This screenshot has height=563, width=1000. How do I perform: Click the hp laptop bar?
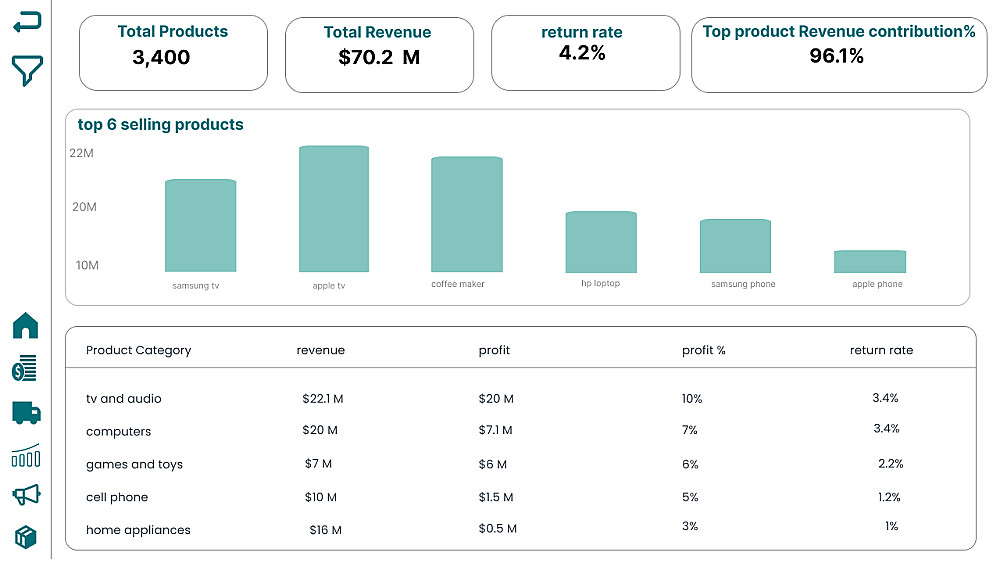pyautogui.click(x=601, y=242)
